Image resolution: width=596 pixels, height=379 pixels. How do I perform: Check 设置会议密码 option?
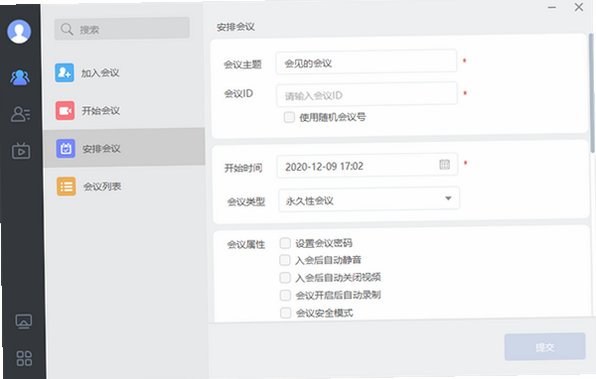pyautogui.click(x=285, y=243)
